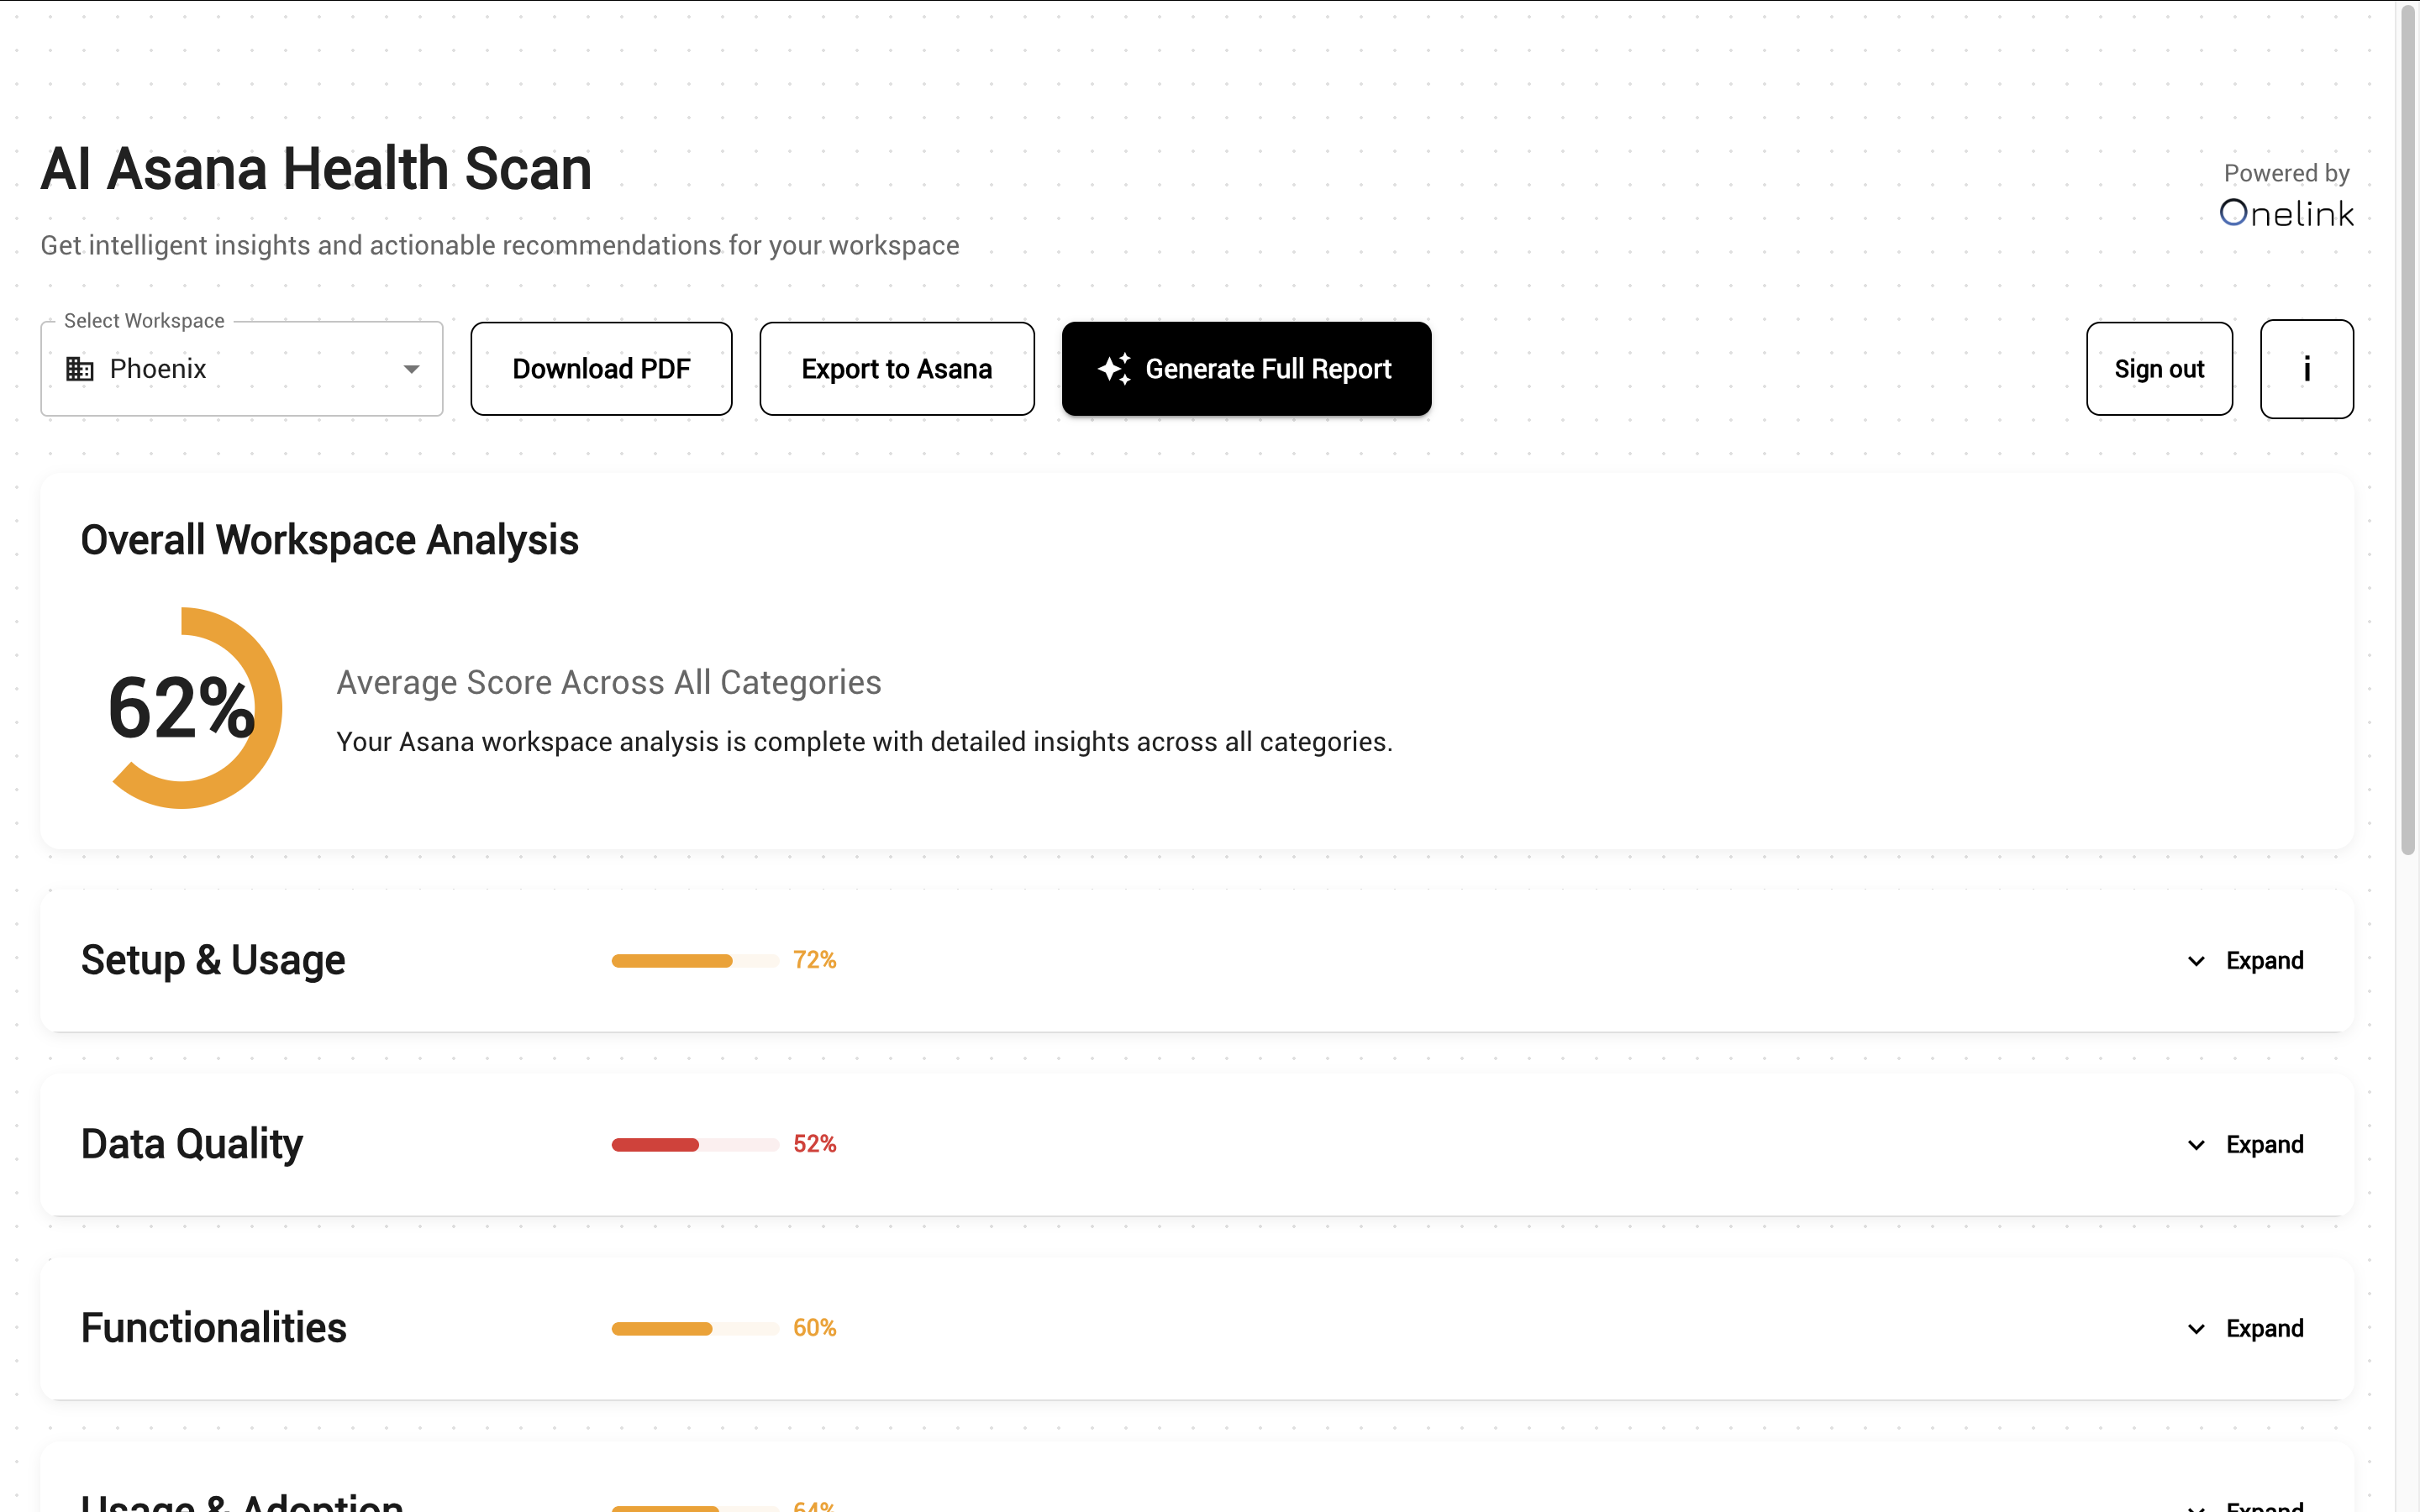Image resolution: width=2420 pixels, height=1512 pixels.
Task: Expand the Setup & Usage section
Action: pos(2265,961)
